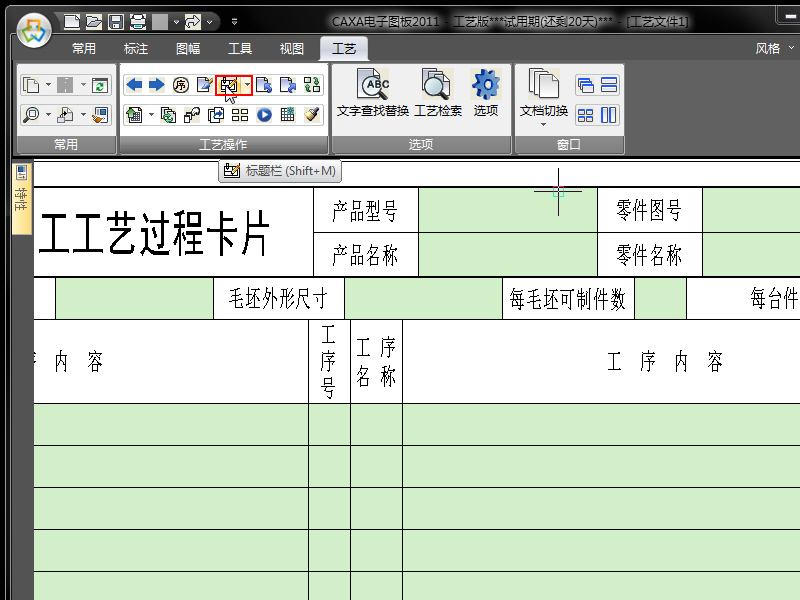This screenshot has height=600, width=800.
Task: Save the file from quick access toolbar
Action: [116, 21]
